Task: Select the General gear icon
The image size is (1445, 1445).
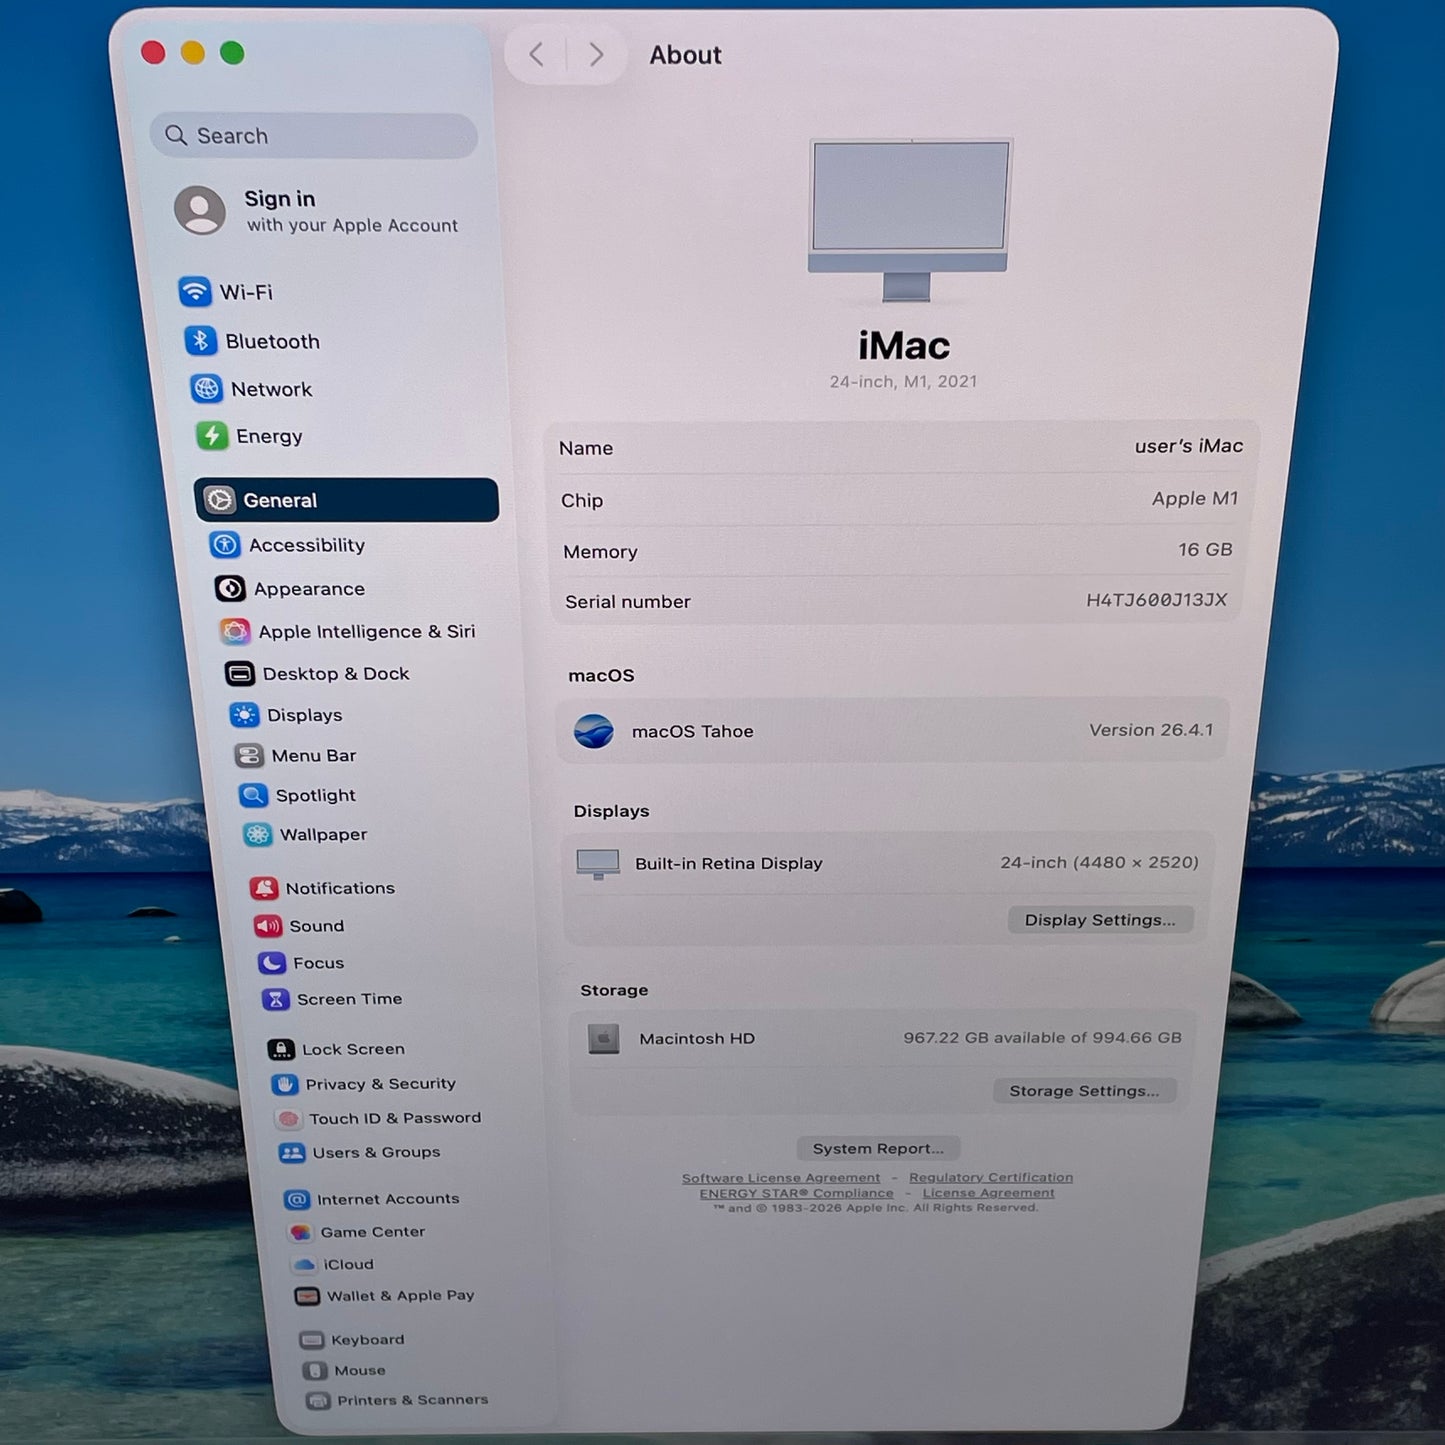Action: 220,500
